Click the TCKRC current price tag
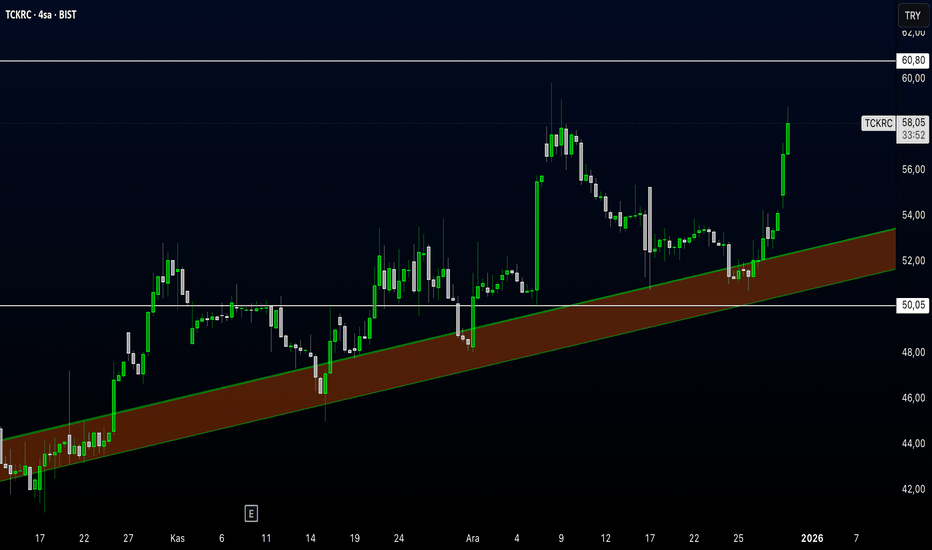The width and height of the screenshot is (932, 550). click(878, 123)
